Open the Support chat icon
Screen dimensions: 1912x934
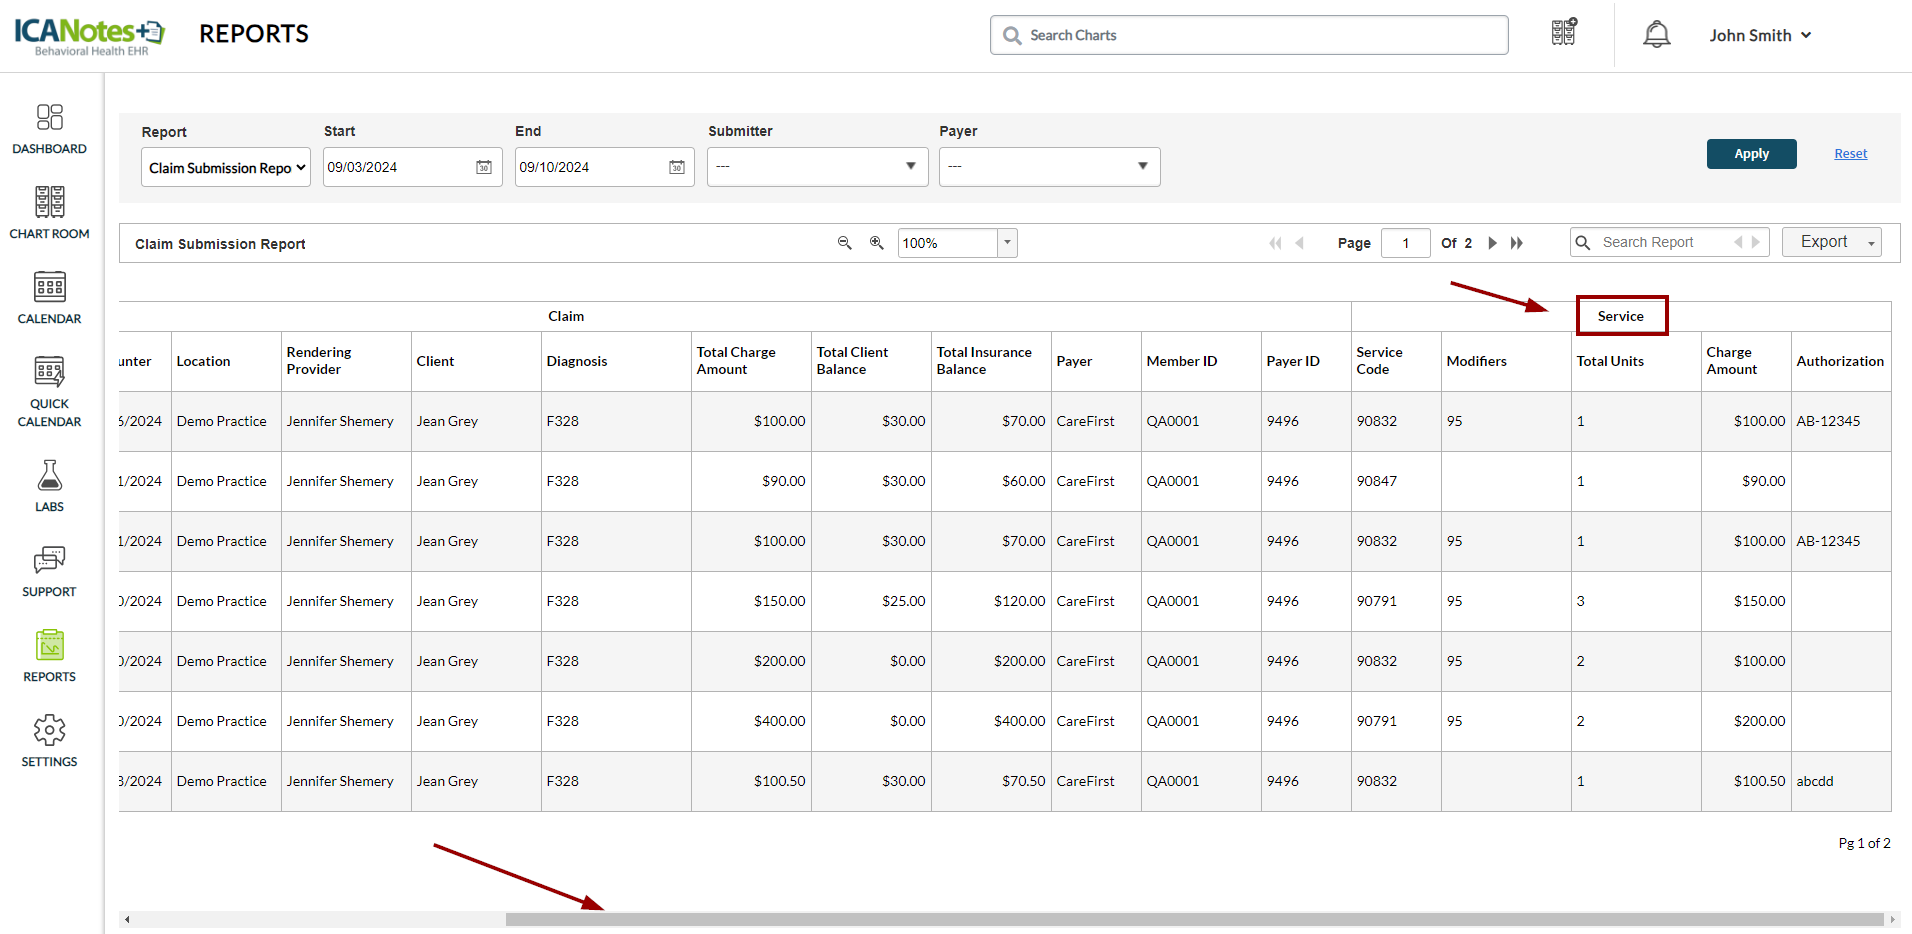[x=49, y=561]
